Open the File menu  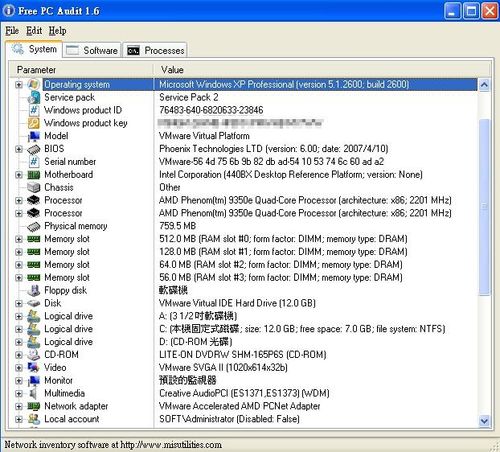[12, 31]
